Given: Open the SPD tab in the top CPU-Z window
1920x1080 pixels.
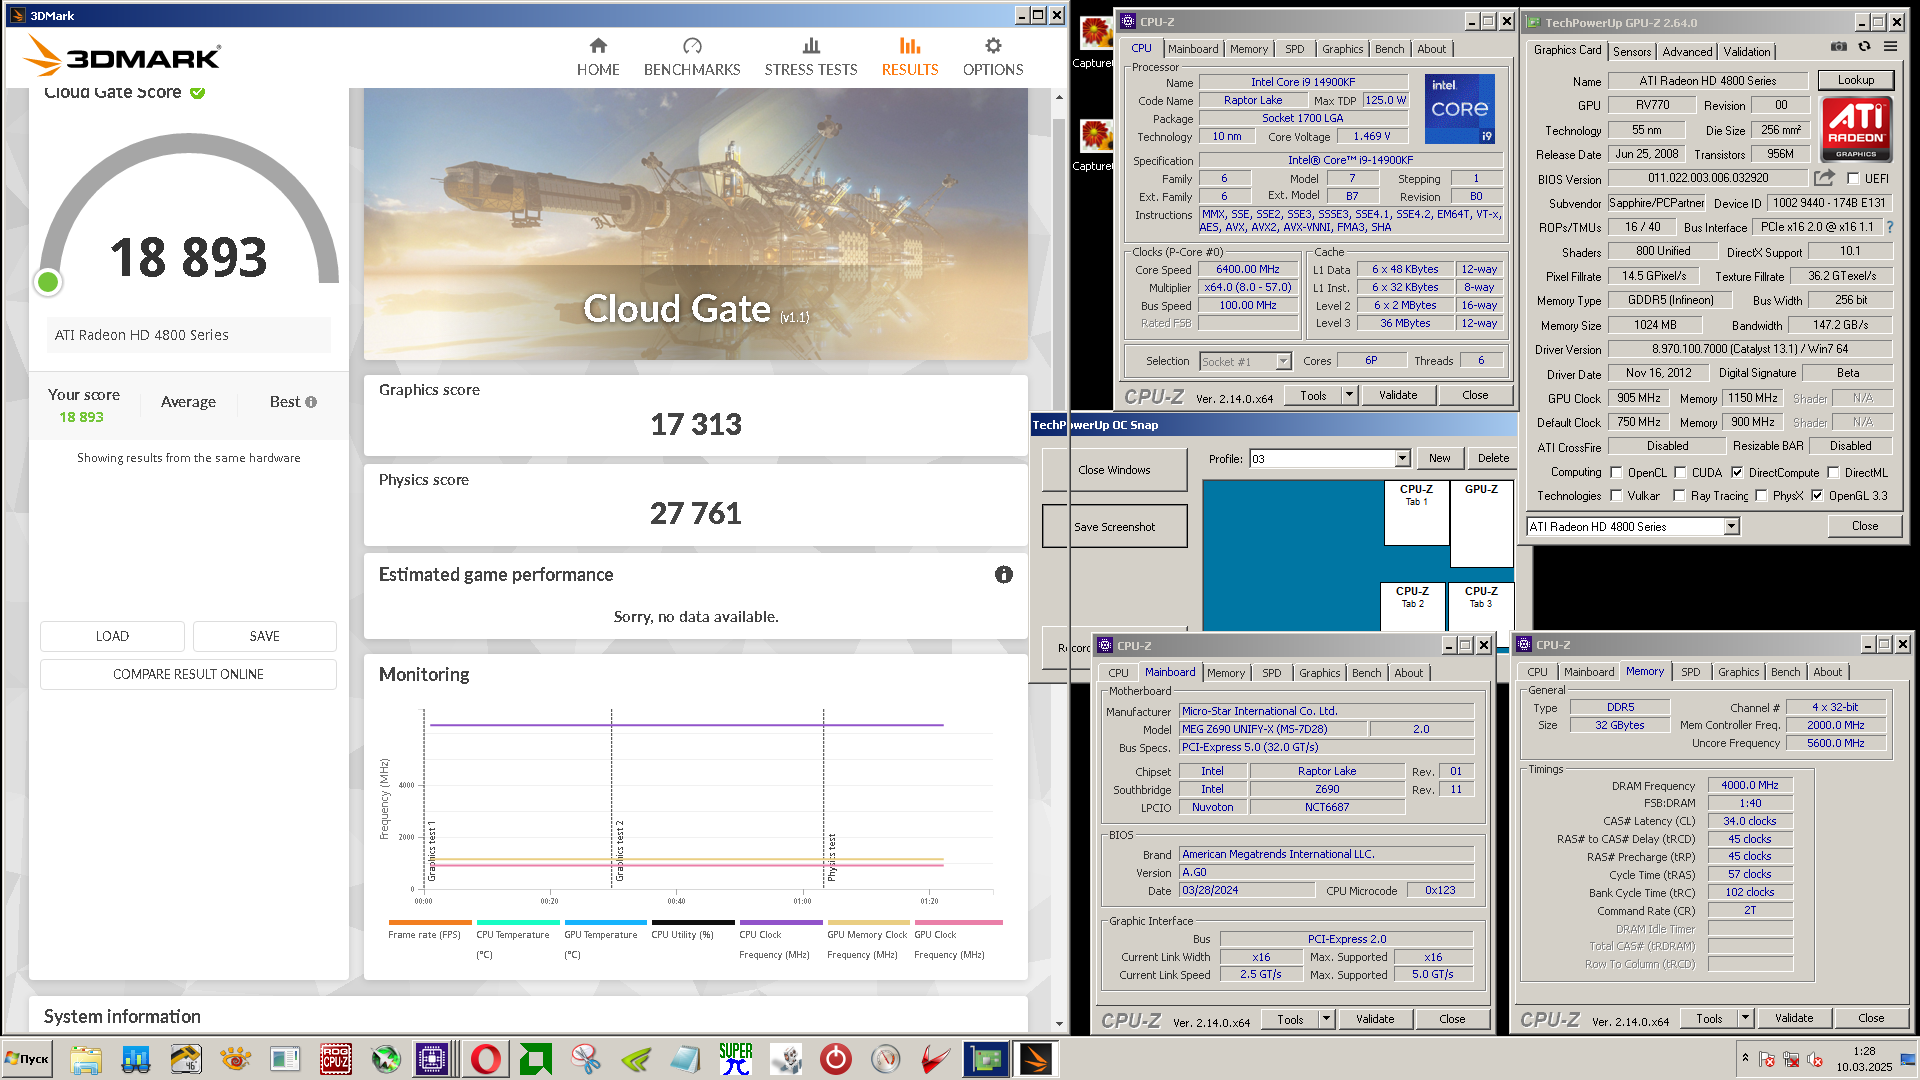Looking at the screenshot, I should 1294,49.
